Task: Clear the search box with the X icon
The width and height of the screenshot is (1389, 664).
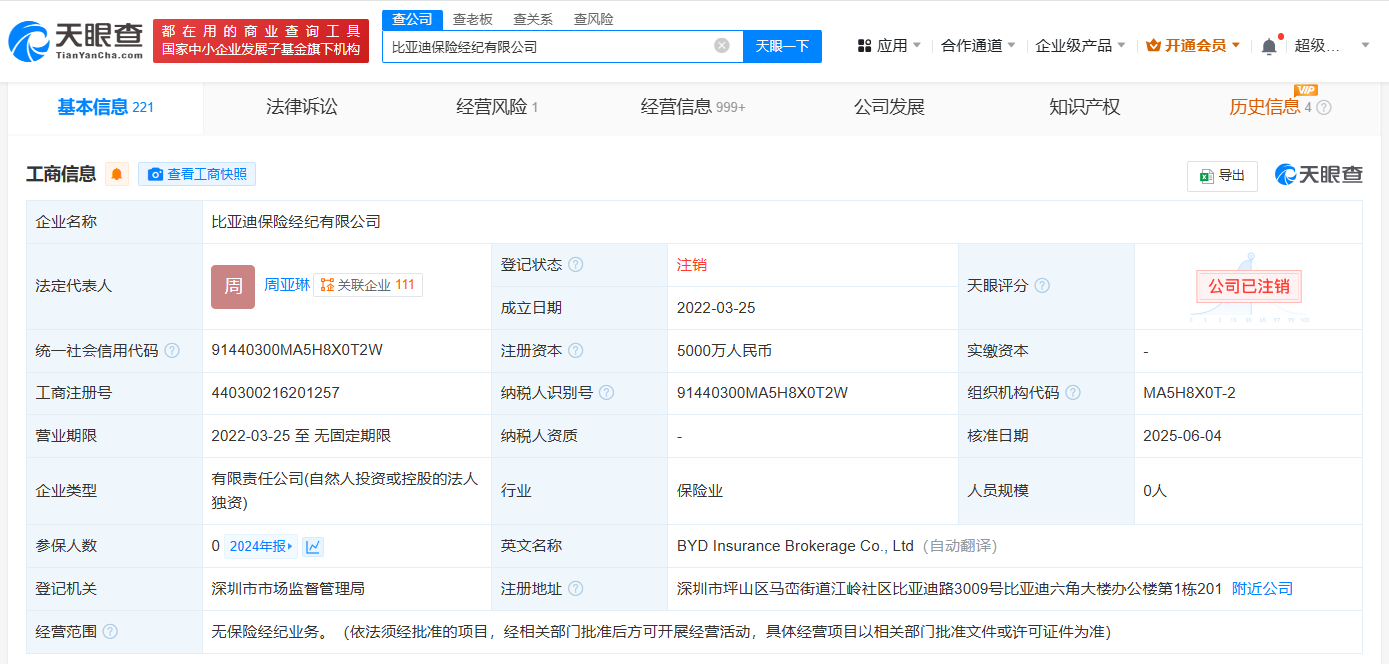Action: tap(722, 46)
